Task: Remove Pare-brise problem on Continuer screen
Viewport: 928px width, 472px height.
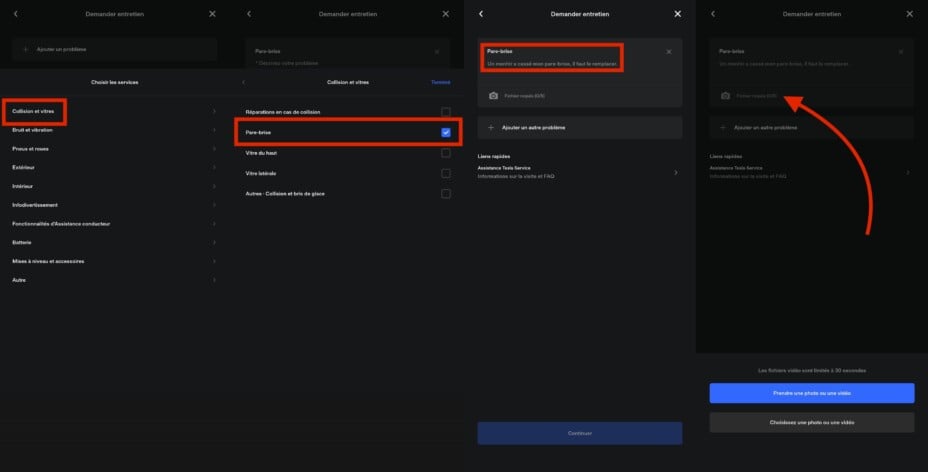Action: [x=669, y=52]
